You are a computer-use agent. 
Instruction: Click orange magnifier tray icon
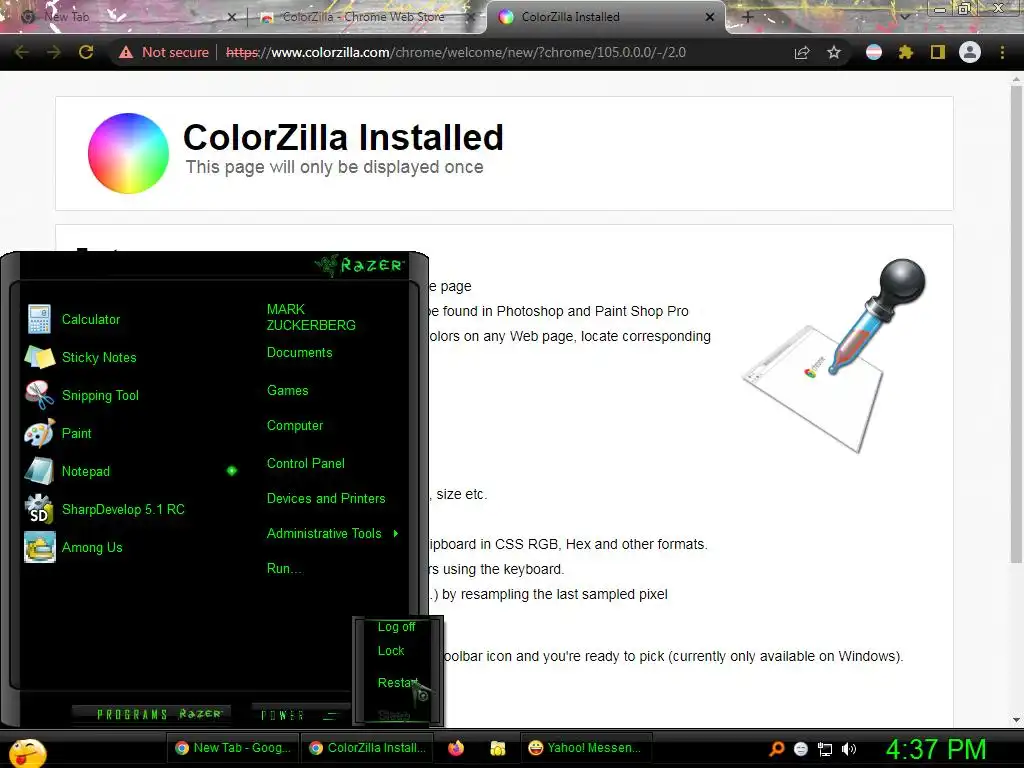coord(777,748)
